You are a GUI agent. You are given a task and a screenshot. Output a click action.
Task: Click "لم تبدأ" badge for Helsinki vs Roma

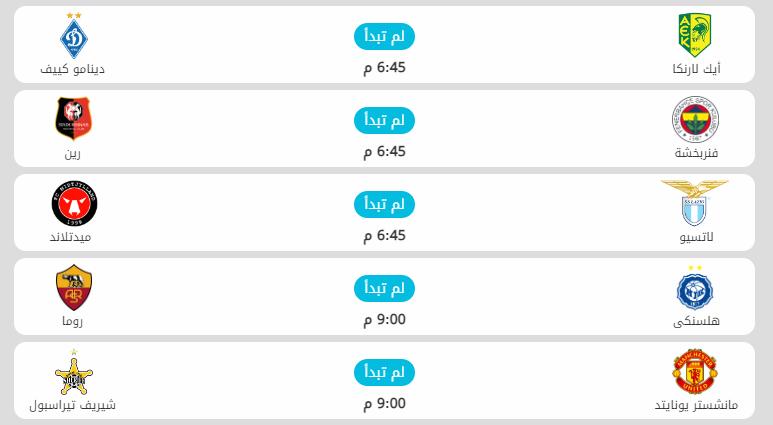click(x=384, y=289)
